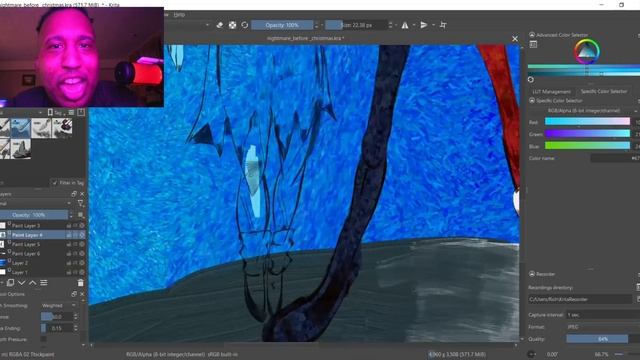640x360 pixels.
Task: Open Advanced Color Selector settings icon
Action: pos(533,44)
